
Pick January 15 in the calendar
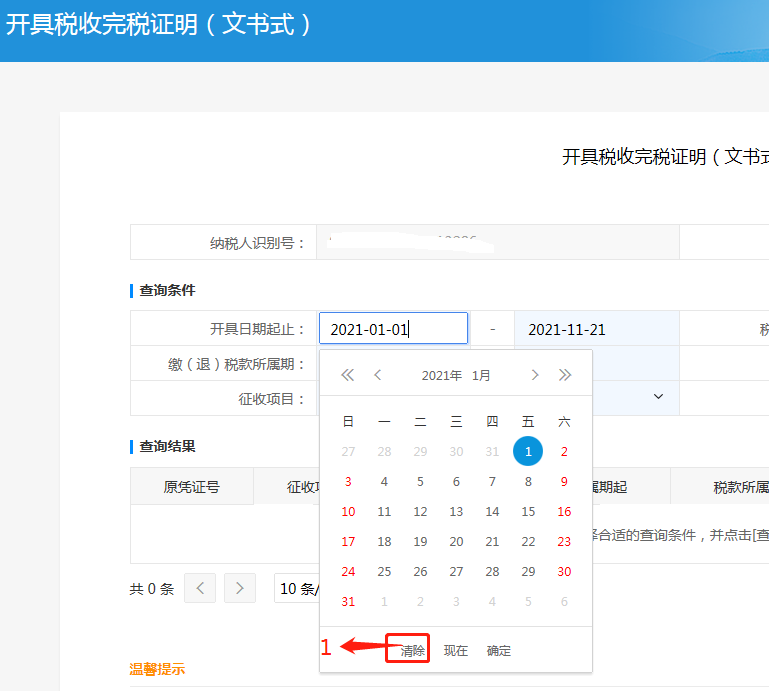pyautogui.click(x=528, y=511)
